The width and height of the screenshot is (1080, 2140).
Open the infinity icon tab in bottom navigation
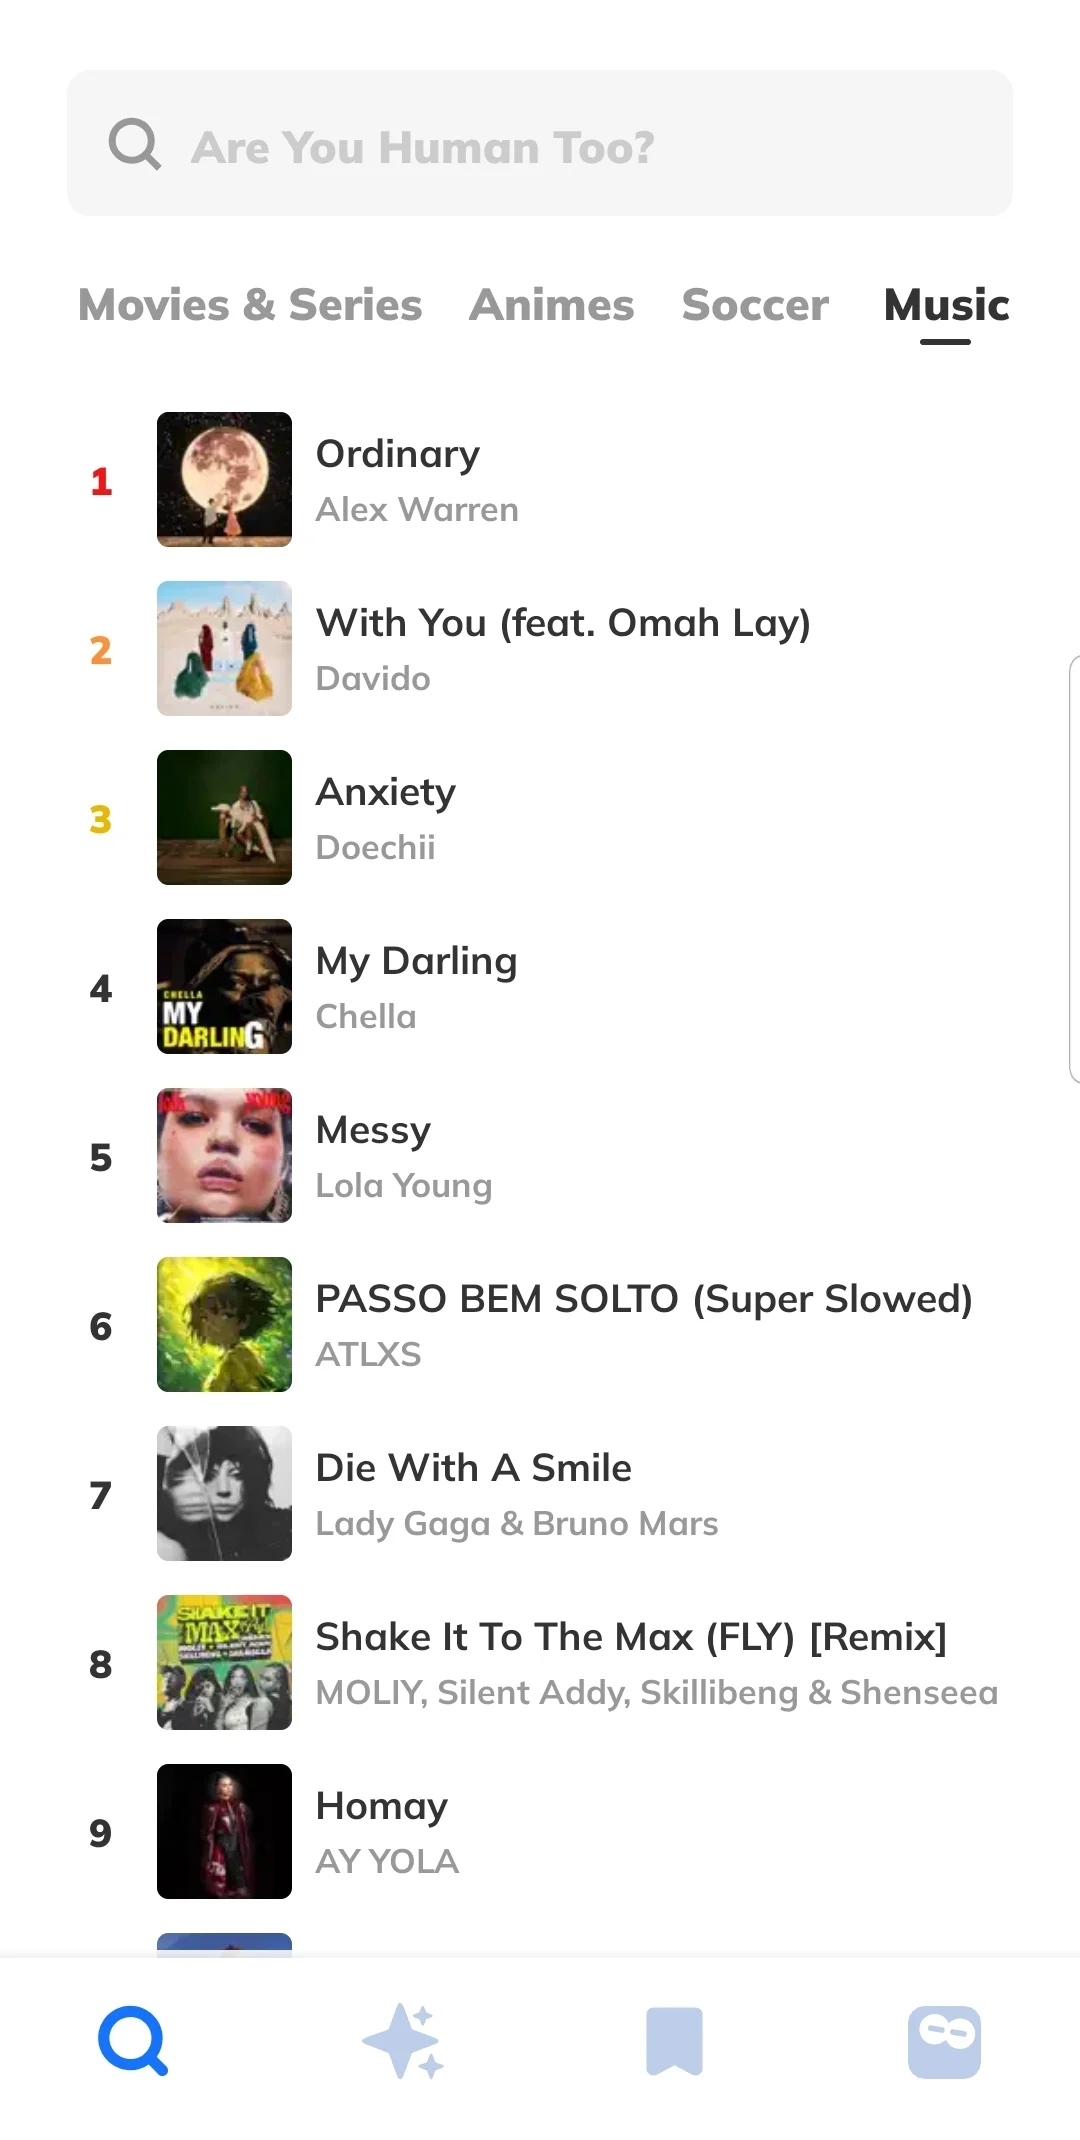click(944, 2041)
